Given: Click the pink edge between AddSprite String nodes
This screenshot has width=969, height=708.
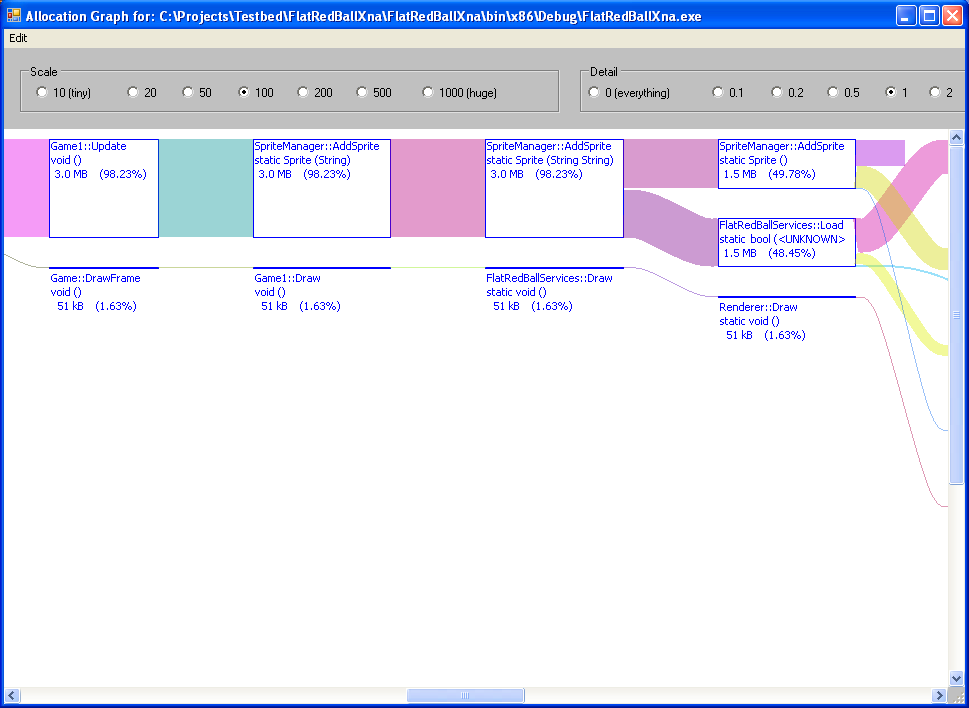Looking at the screenshot, I should 438,188.
